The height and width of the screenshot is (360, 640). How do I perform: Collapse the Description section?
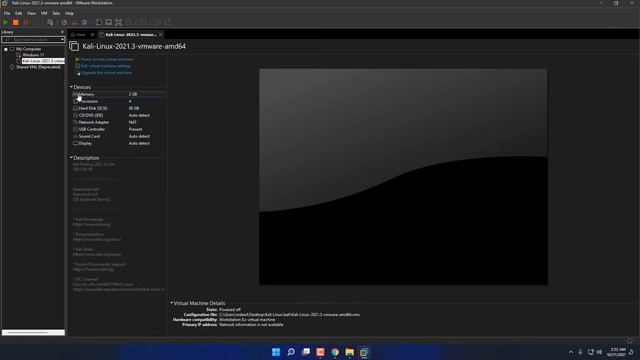coord(71,158)
